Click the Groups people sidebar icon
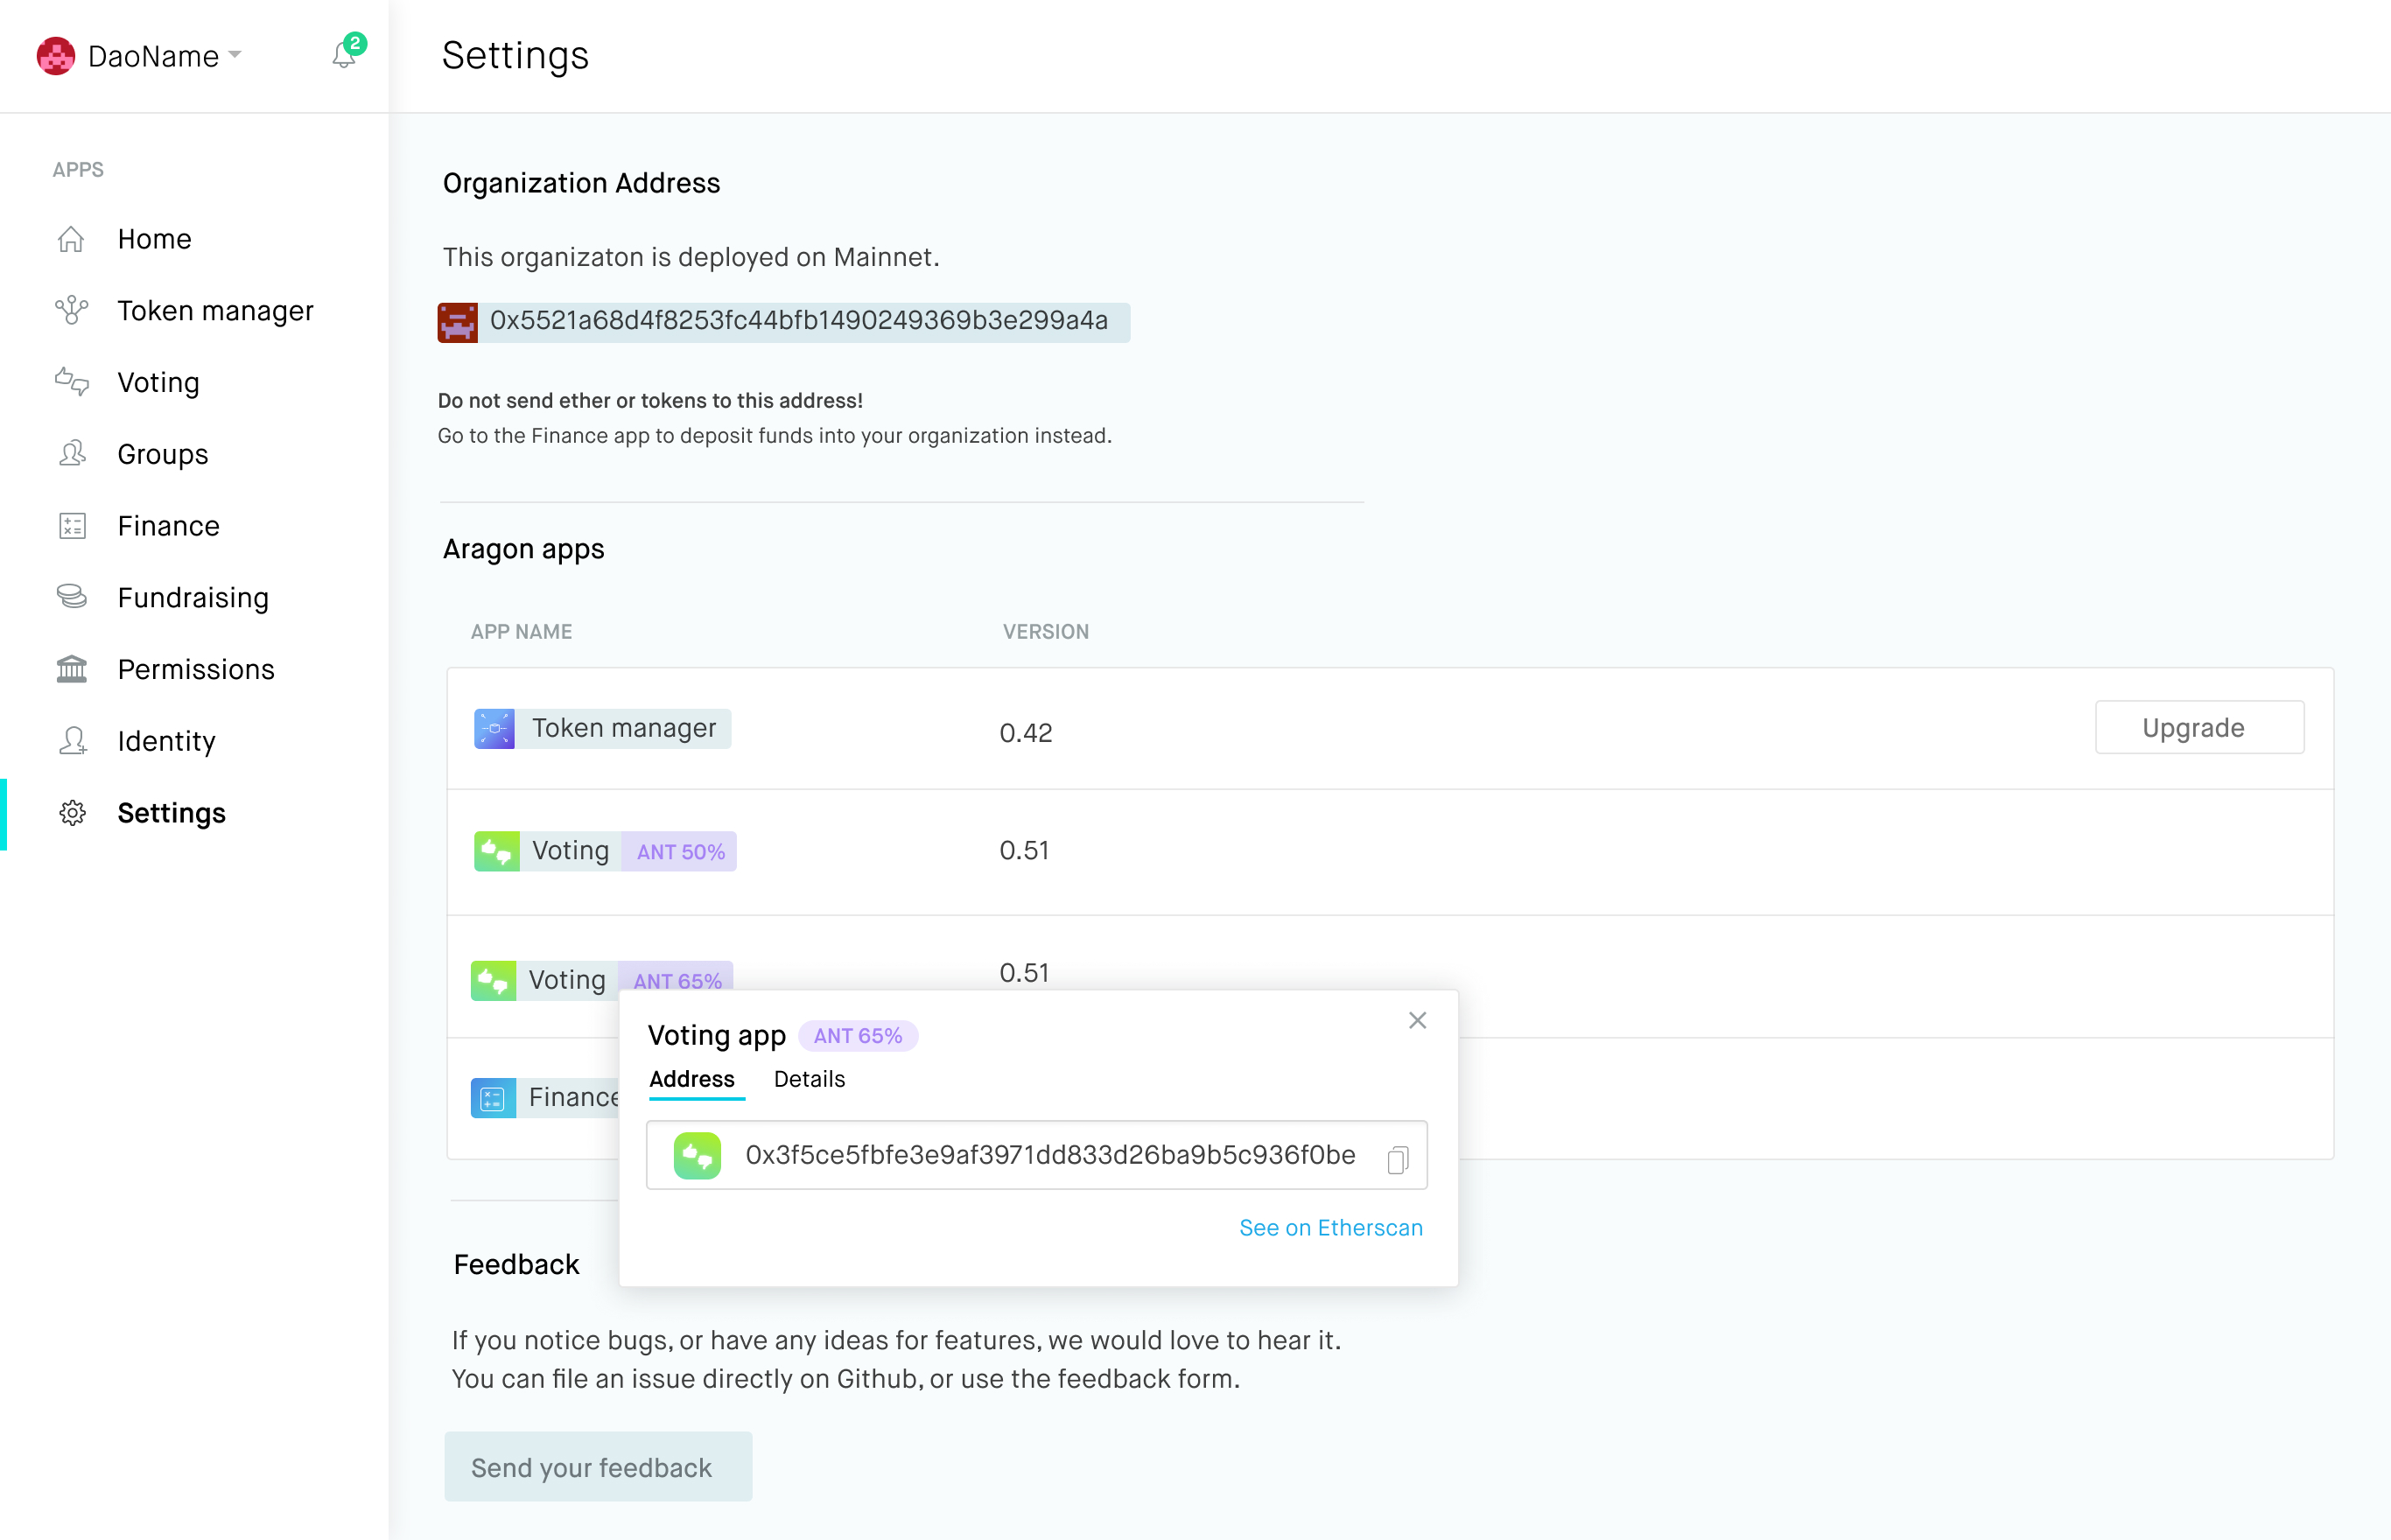The height and width of the screenshot is (1540, 2391). 71,454
